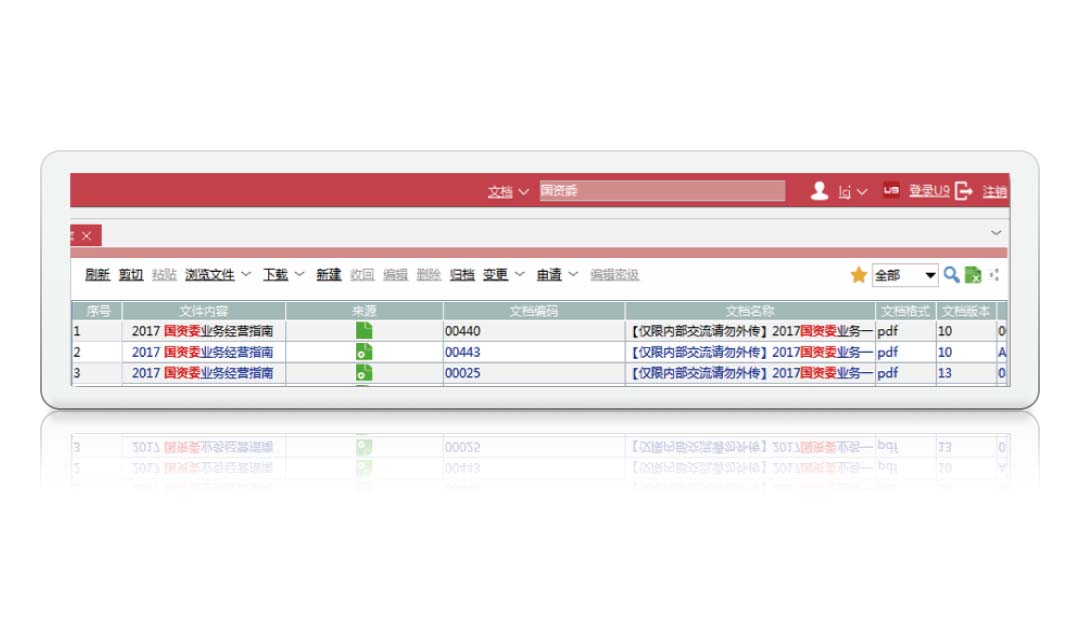Click green source file icon in row 3

tap(364, 372)
